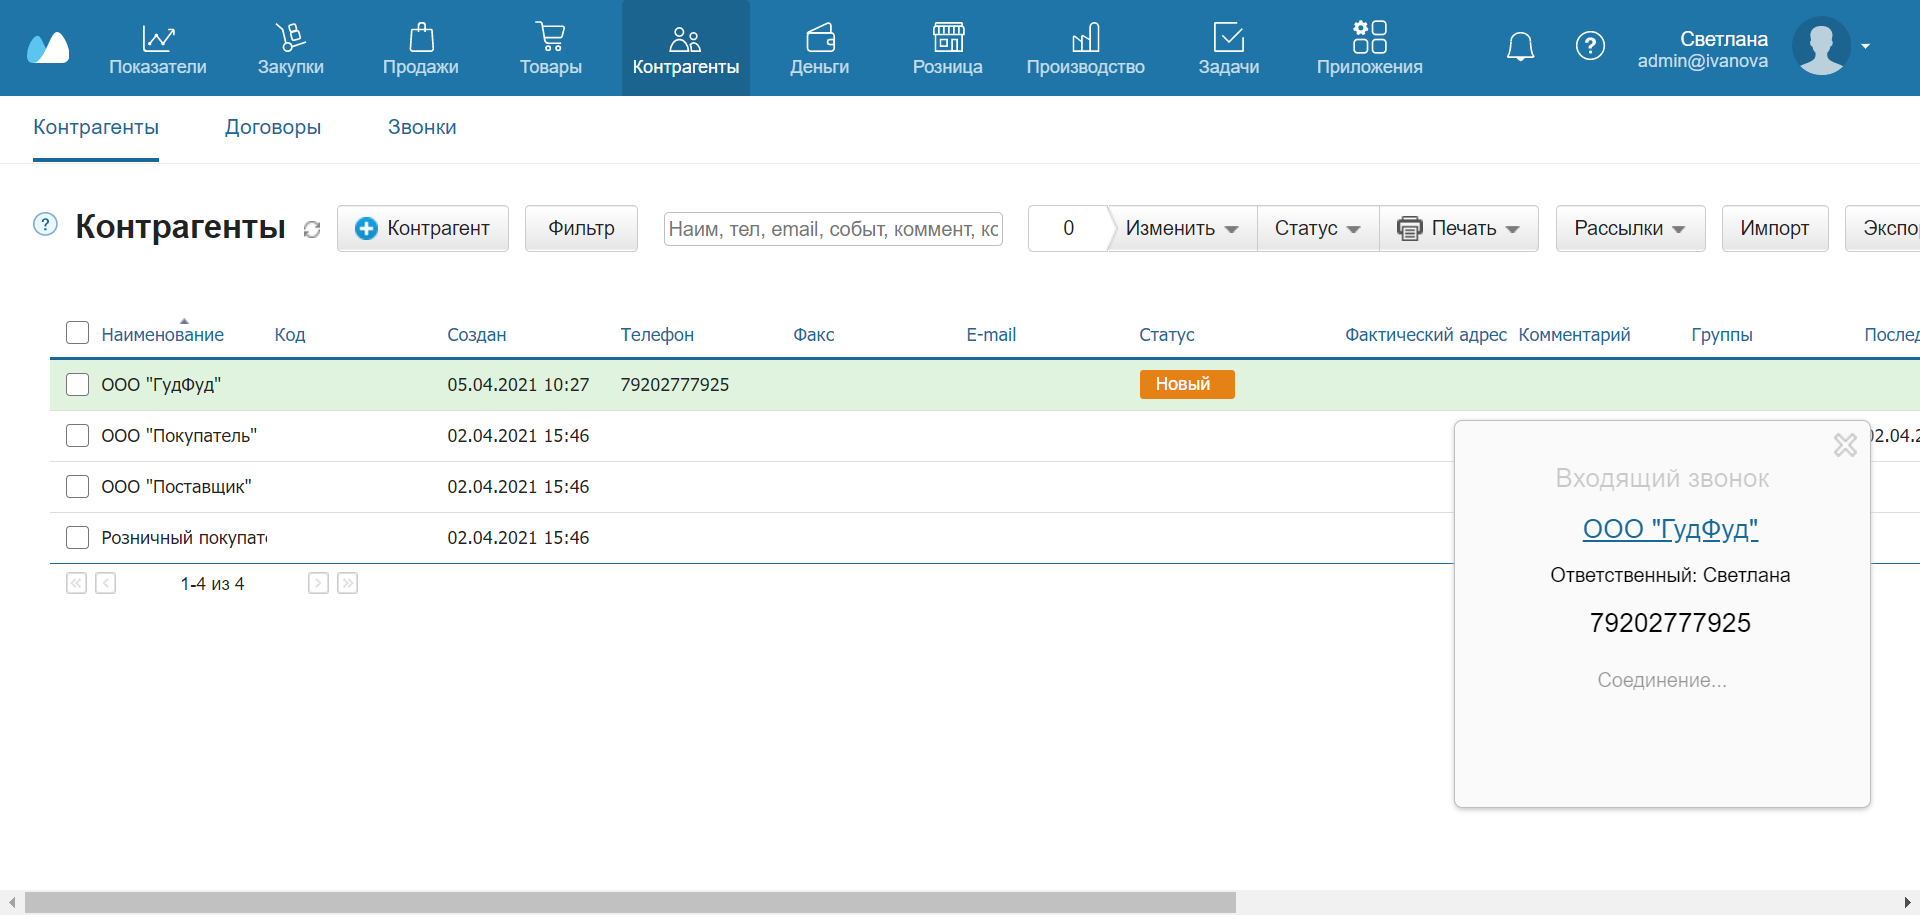Open the Статус dropdown menu

click(1317, 229)
